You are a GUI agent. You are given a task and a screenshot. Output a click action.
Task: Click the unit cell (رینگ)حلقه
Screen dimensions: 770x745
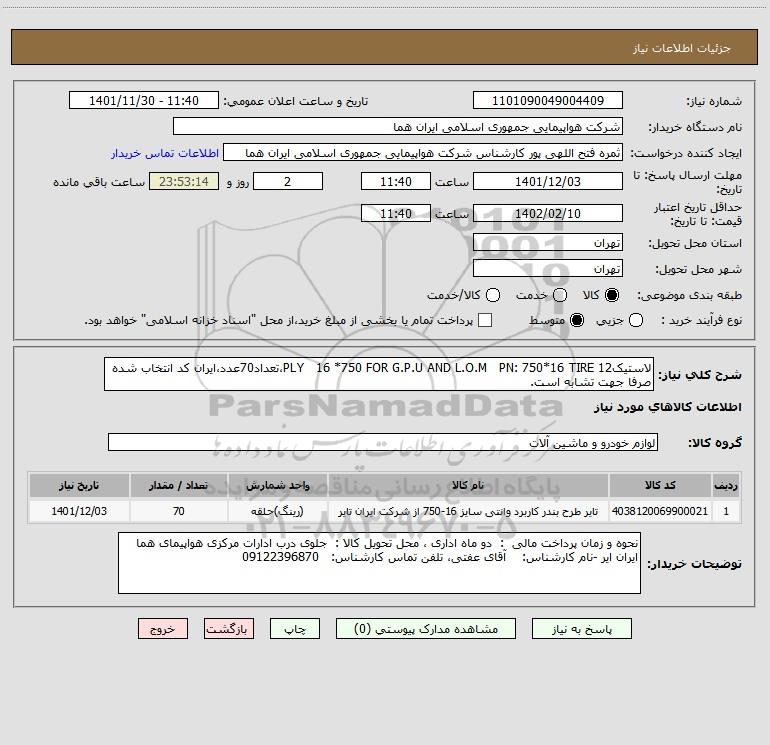click(x=277, y=511)
